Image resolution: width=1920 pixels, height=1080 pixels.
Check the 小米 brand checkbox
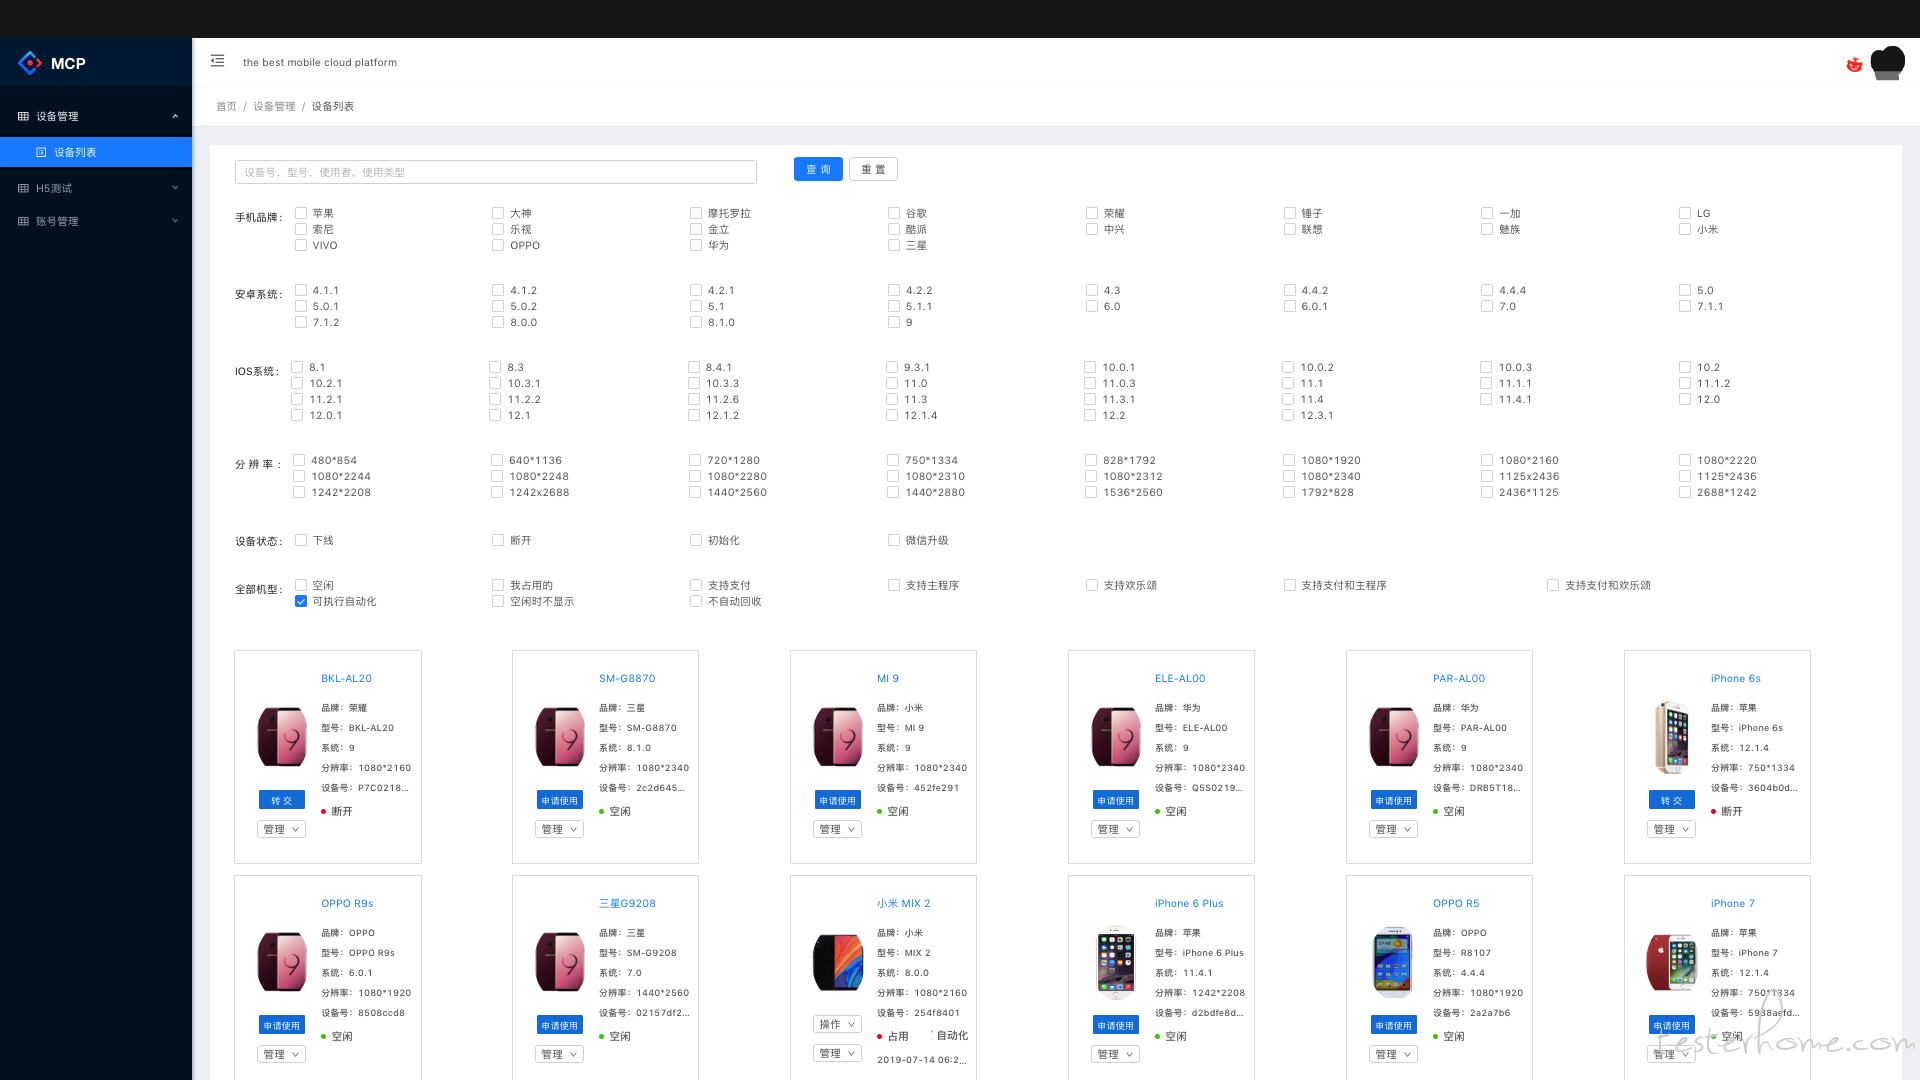tap(1685, 229)
